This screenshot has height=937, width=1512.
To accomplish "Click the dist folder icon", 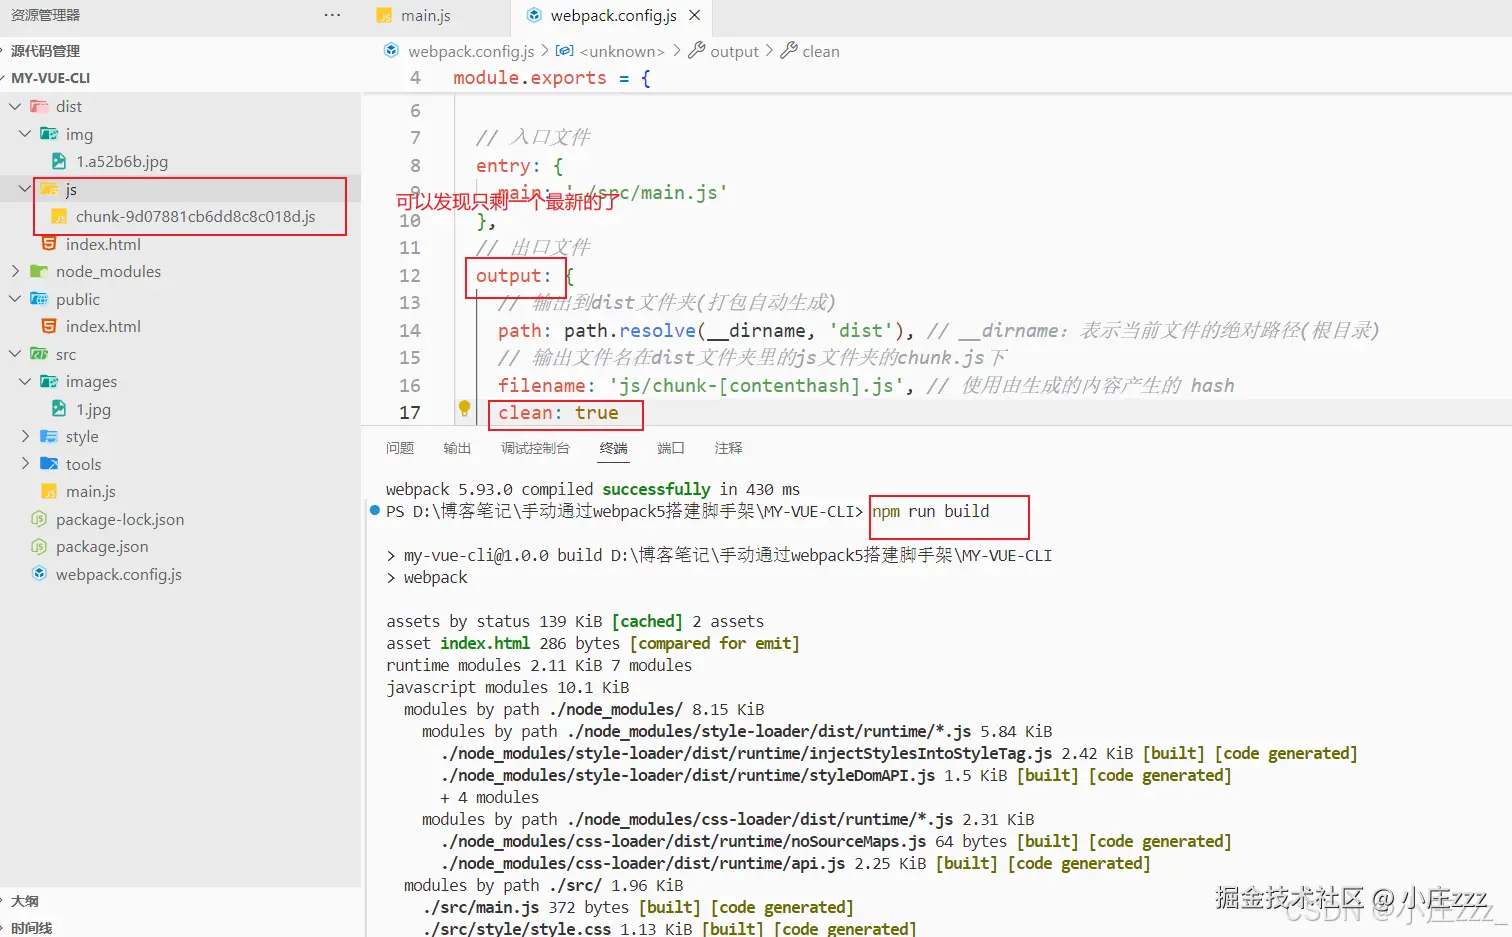I will coord(39,106).
